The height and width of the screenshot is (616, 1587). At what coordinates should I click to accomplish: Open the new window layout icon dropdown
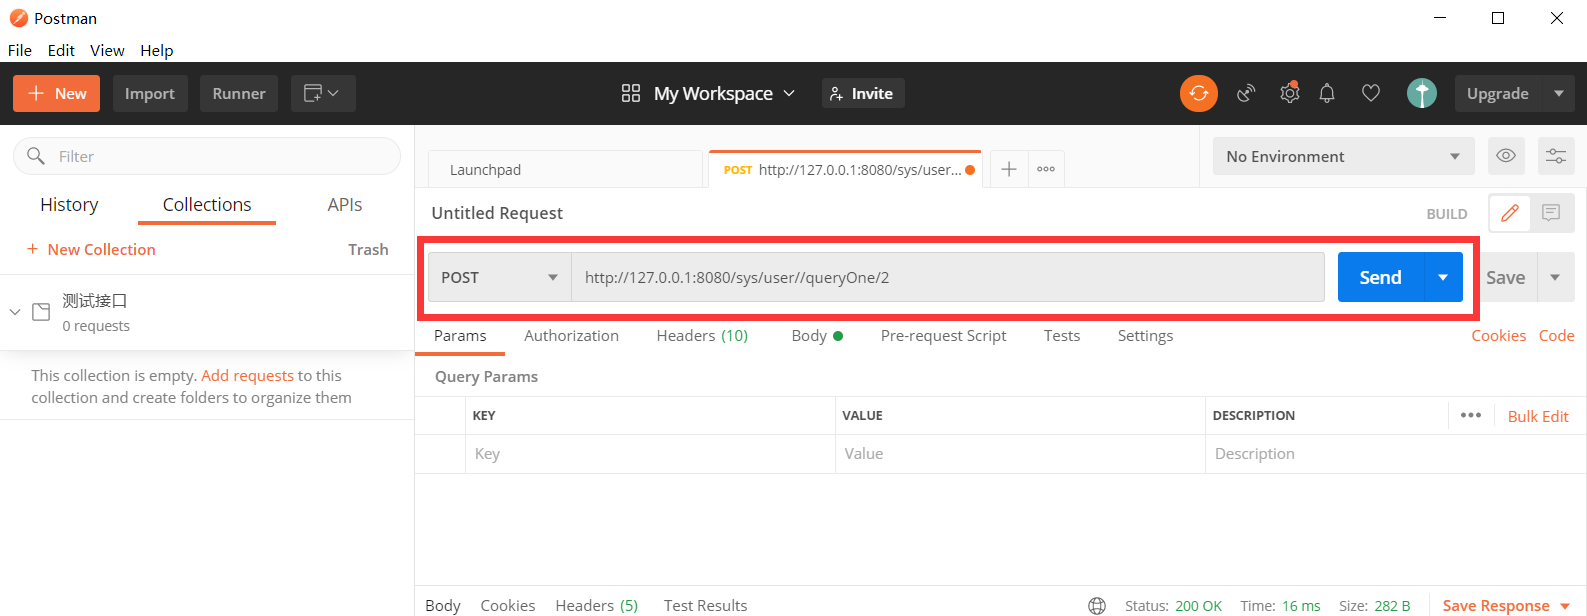tap(323, 93)
